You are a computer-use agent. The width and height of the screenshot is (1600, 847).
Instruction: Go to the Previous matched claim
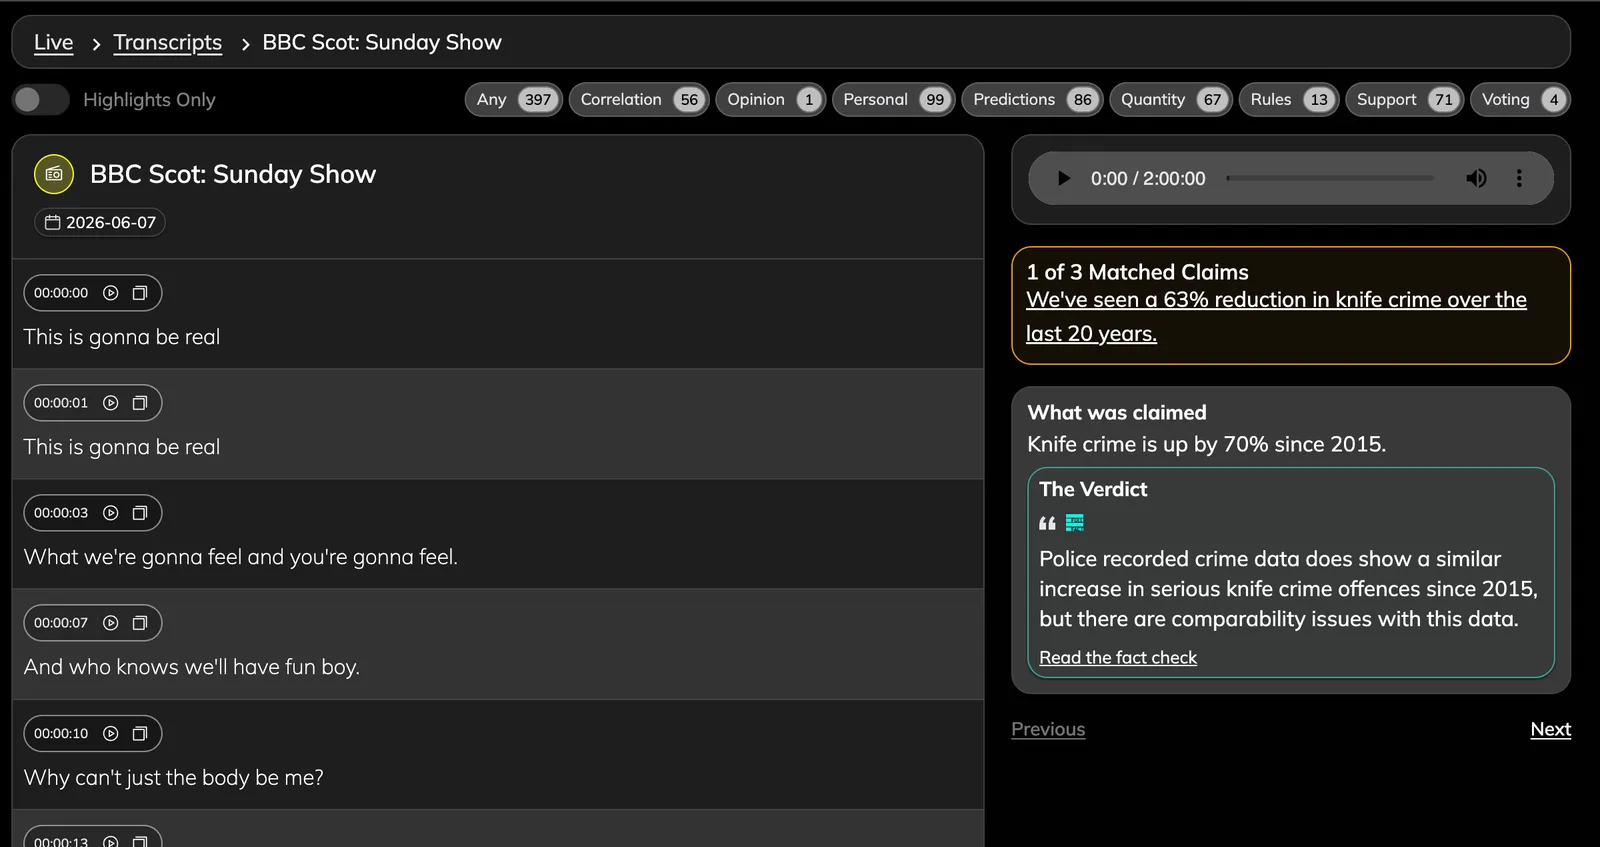click(1048, 729)
